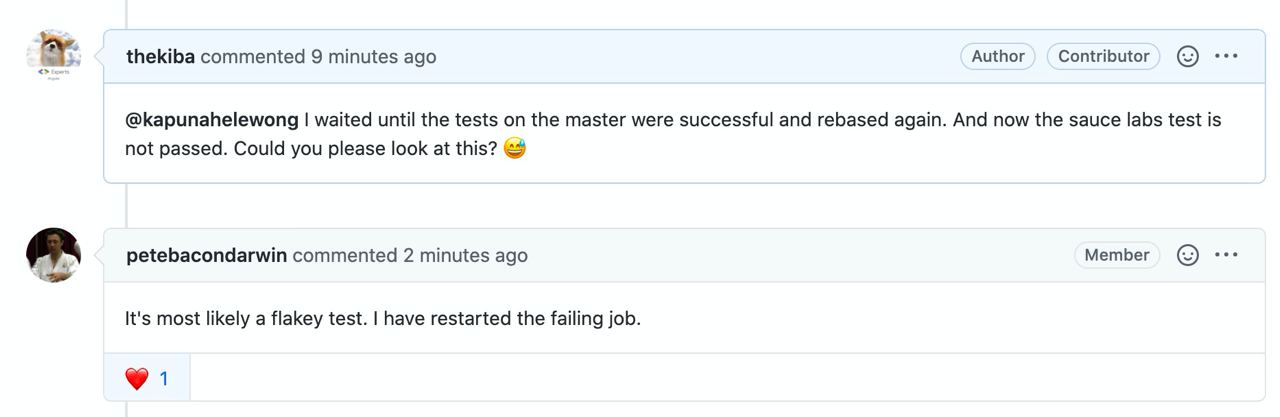The height and width of the screenshot is (417, 1280).
Task: Click the Contributor badge
Action: (x=1103, y=56)
